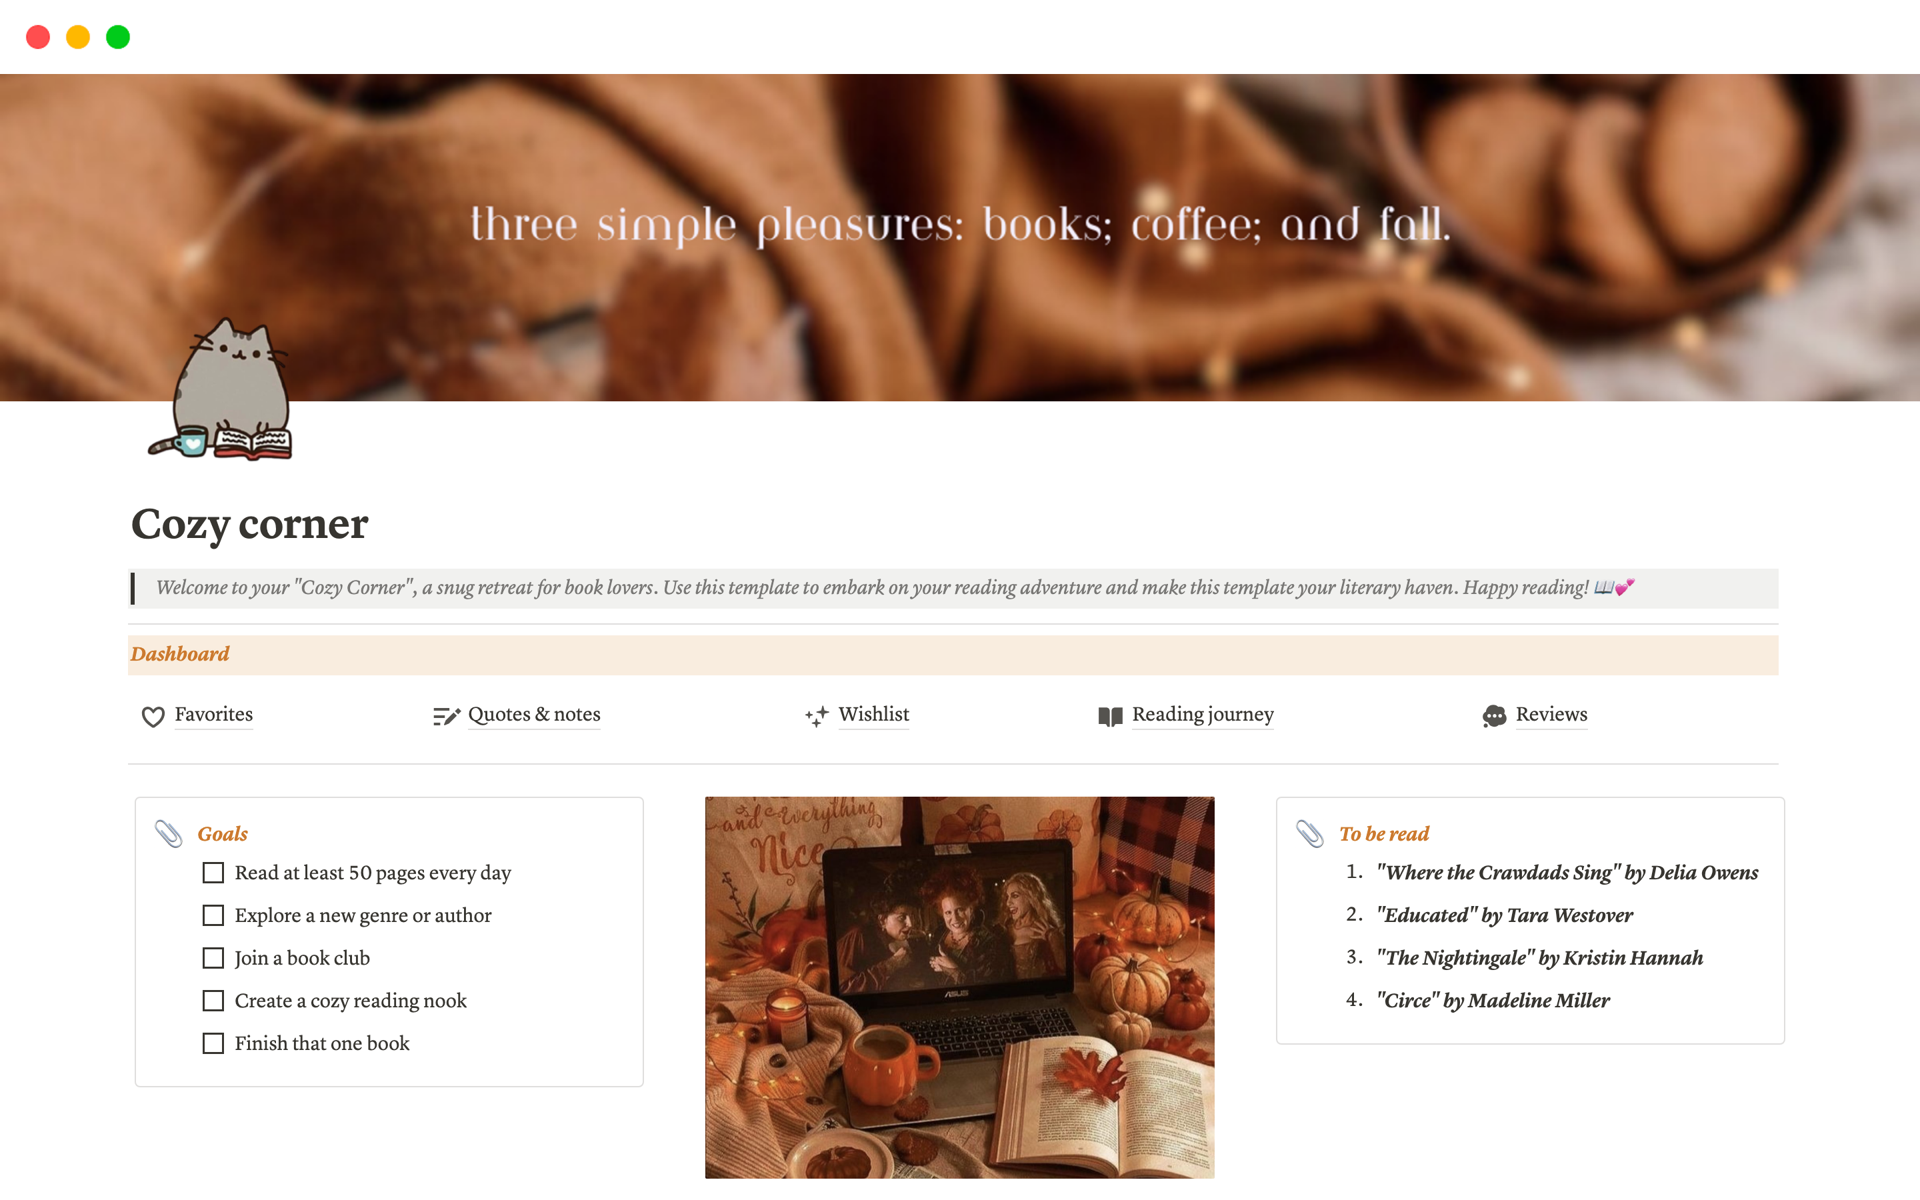Click the paperclip icon next to Goals
This screenshot has height=1200, width=1920.
point(168,833)
